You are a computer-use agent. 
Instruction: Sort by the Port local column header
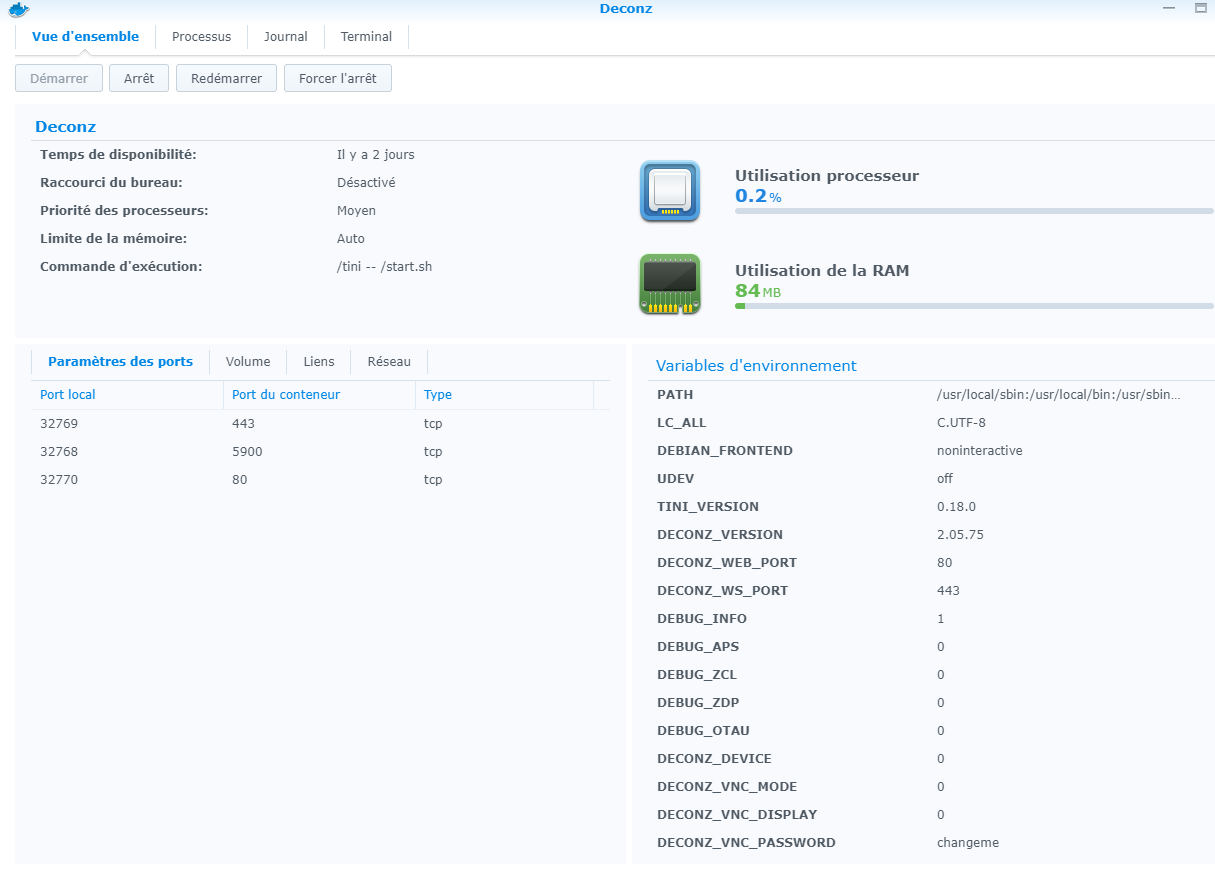pos(127,395)
